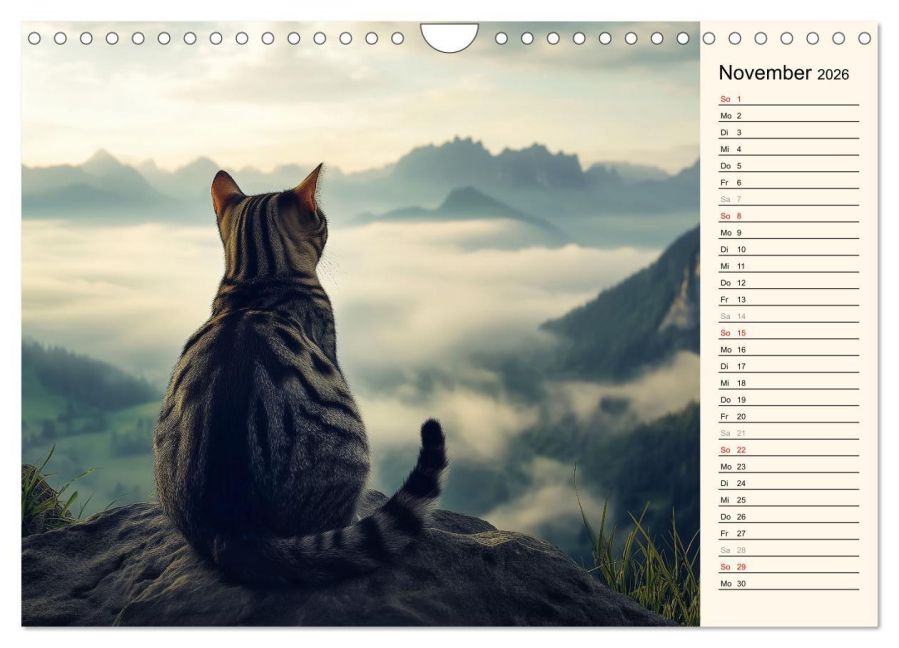Click the calendar hanger notch at top
This screenshot has width=899, height=648.
tap(449, 36)
